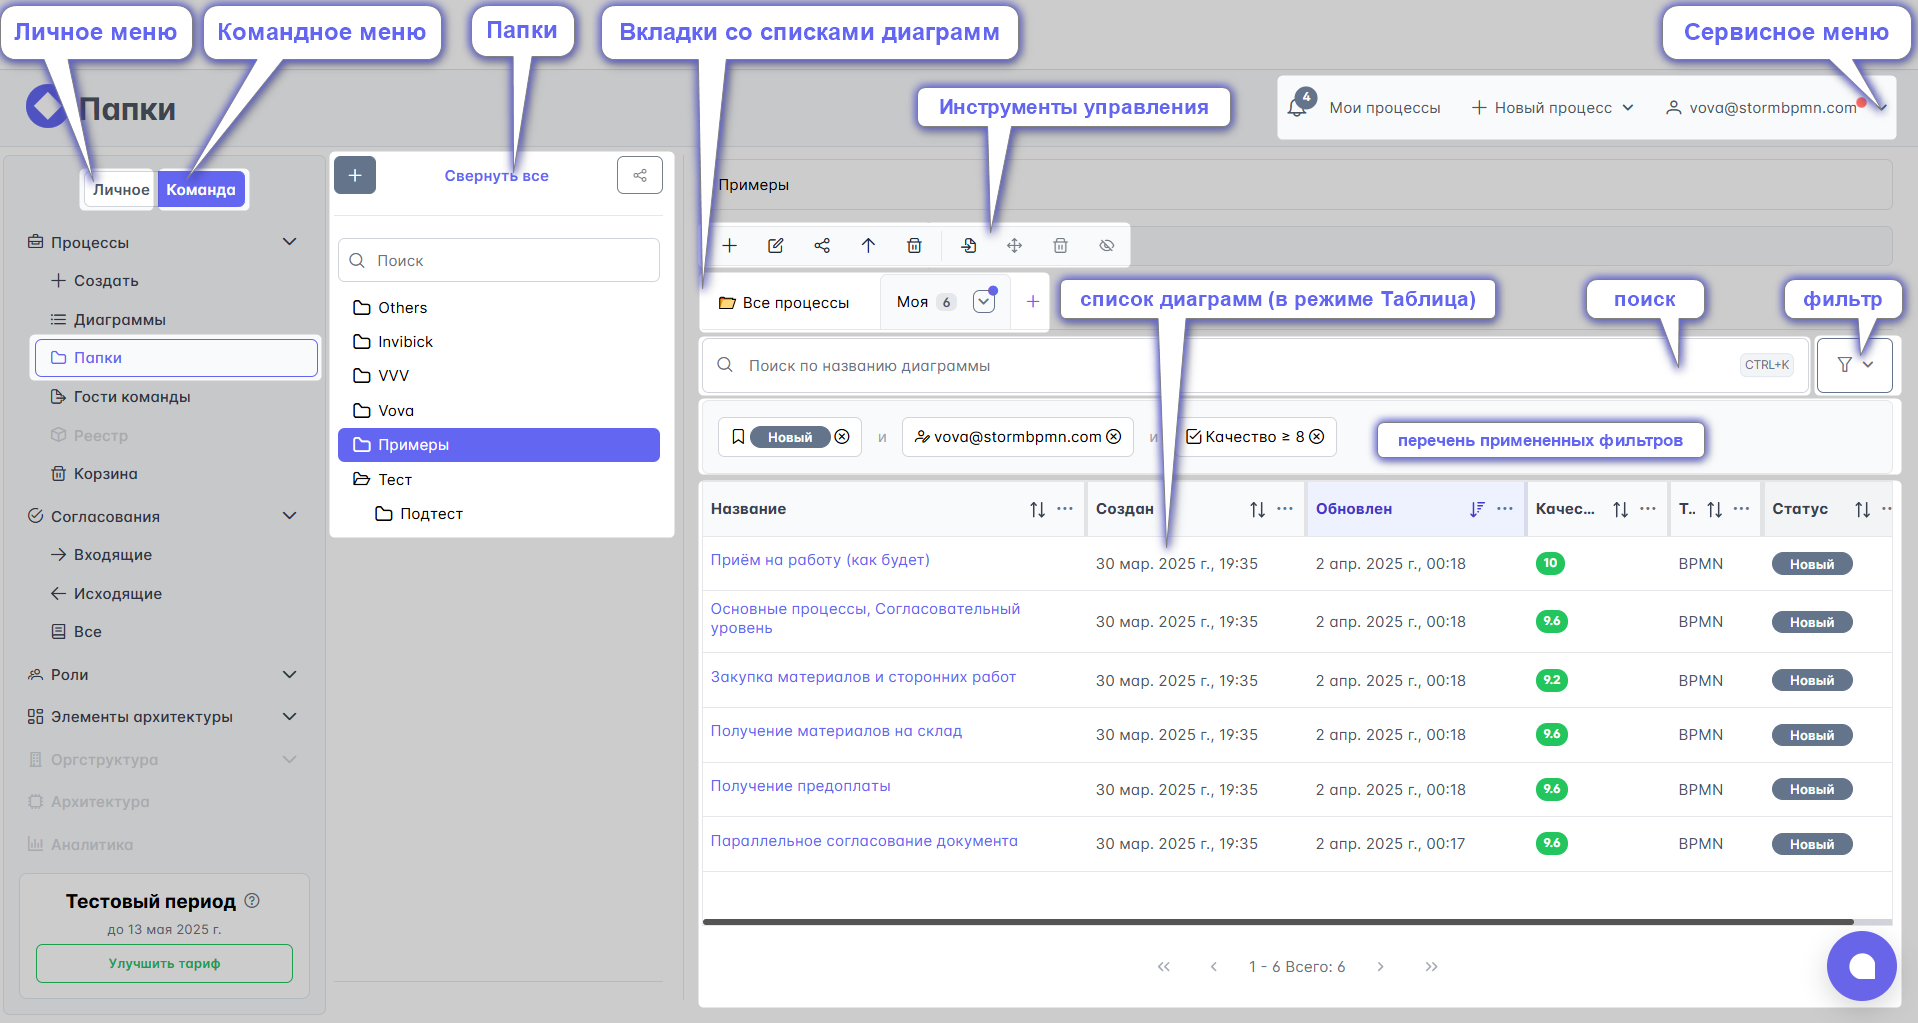Open Исходящие under Согласования

click(x=106, y=593)
